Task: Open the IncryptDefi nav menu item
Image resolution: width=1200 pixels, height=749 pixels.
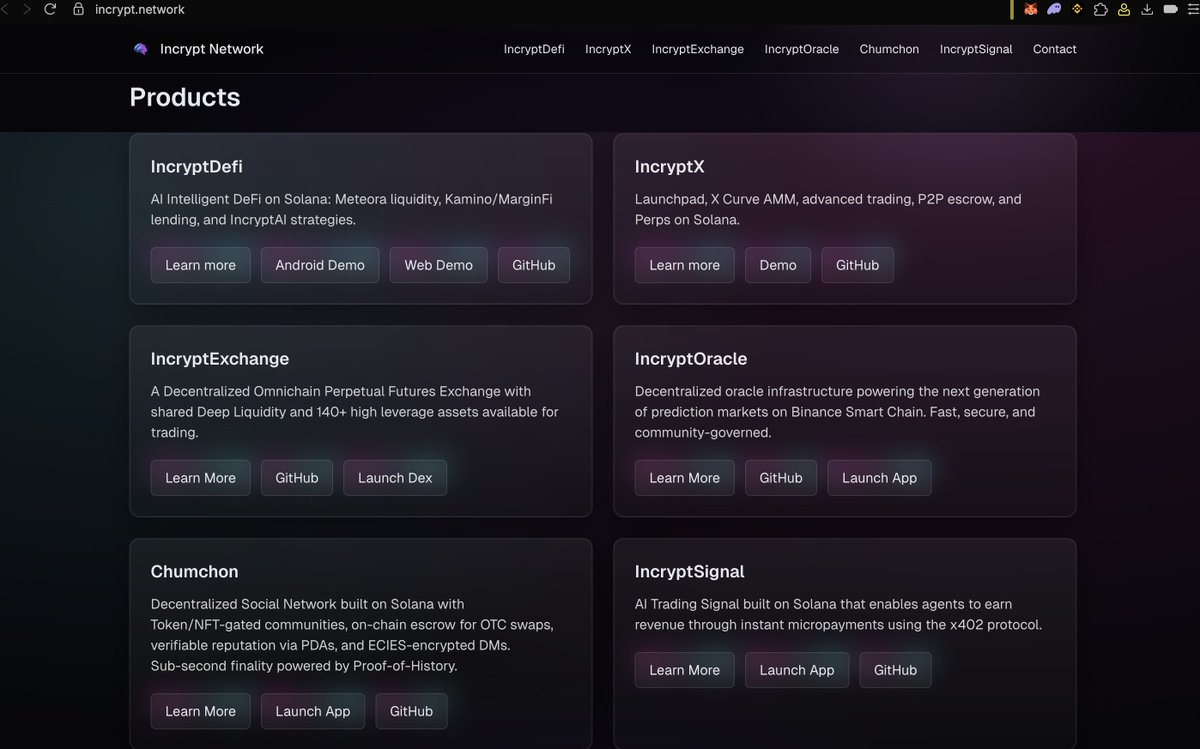Action: coord(534,49)
